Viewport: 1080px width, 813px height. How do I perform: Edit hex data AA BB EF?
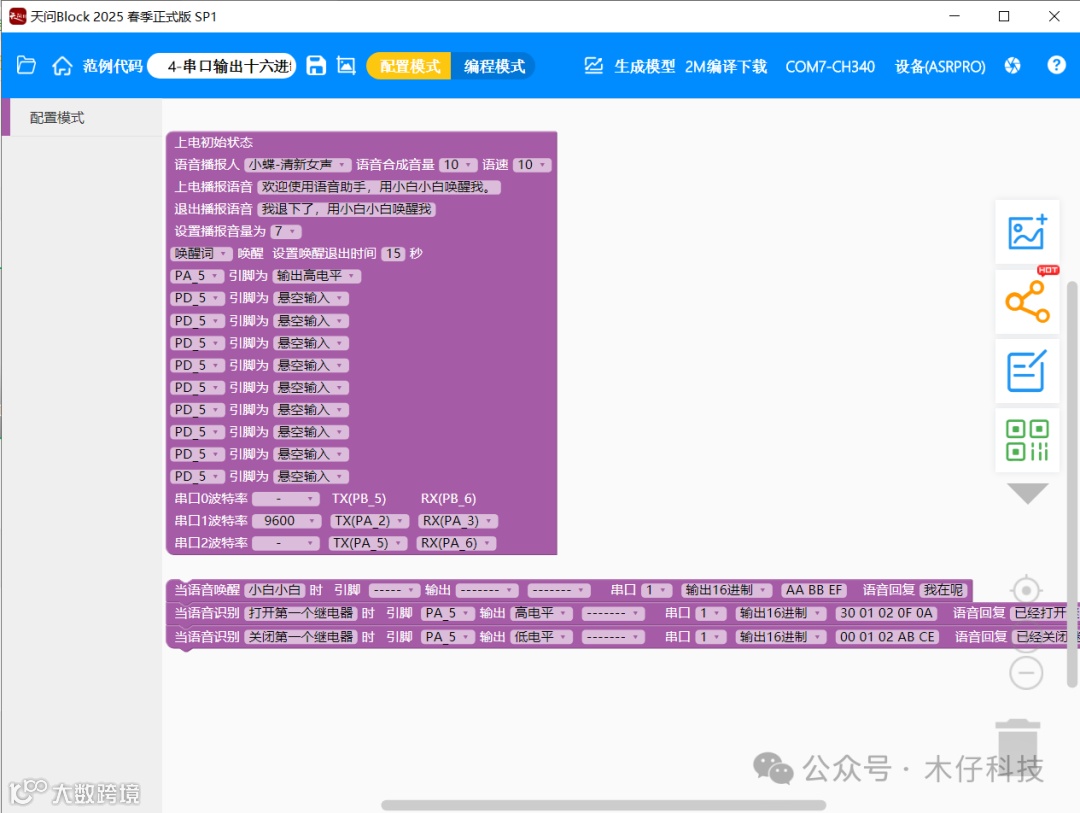point(813,590)
